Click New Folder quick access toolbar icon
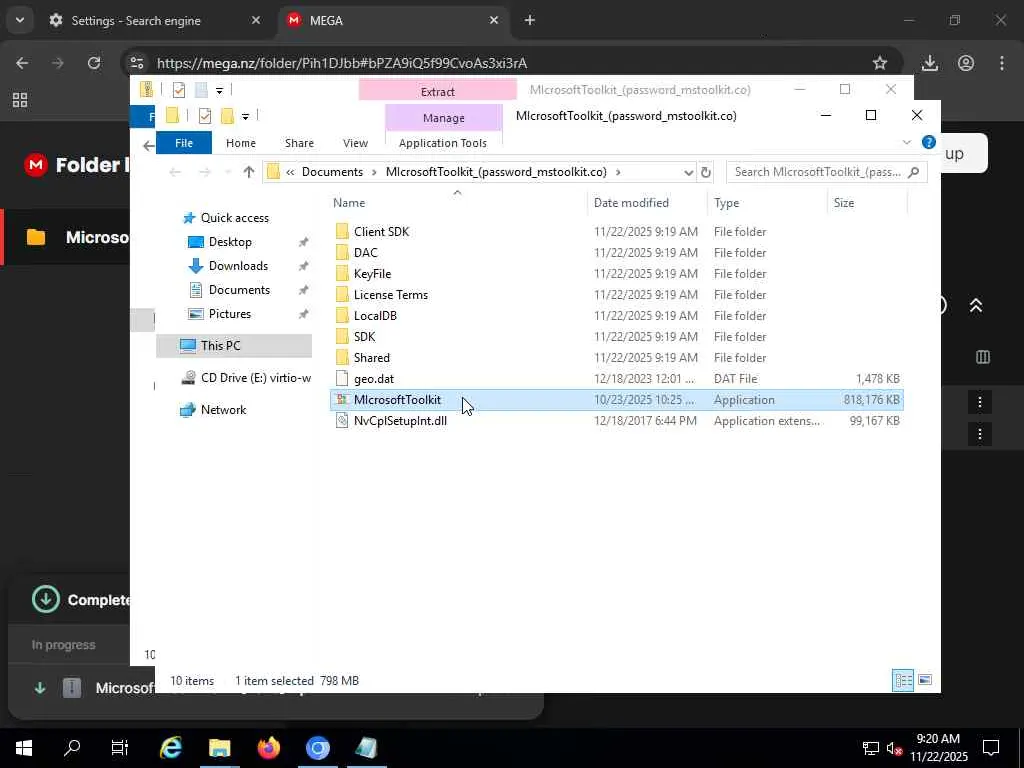 tap(227, 116)
